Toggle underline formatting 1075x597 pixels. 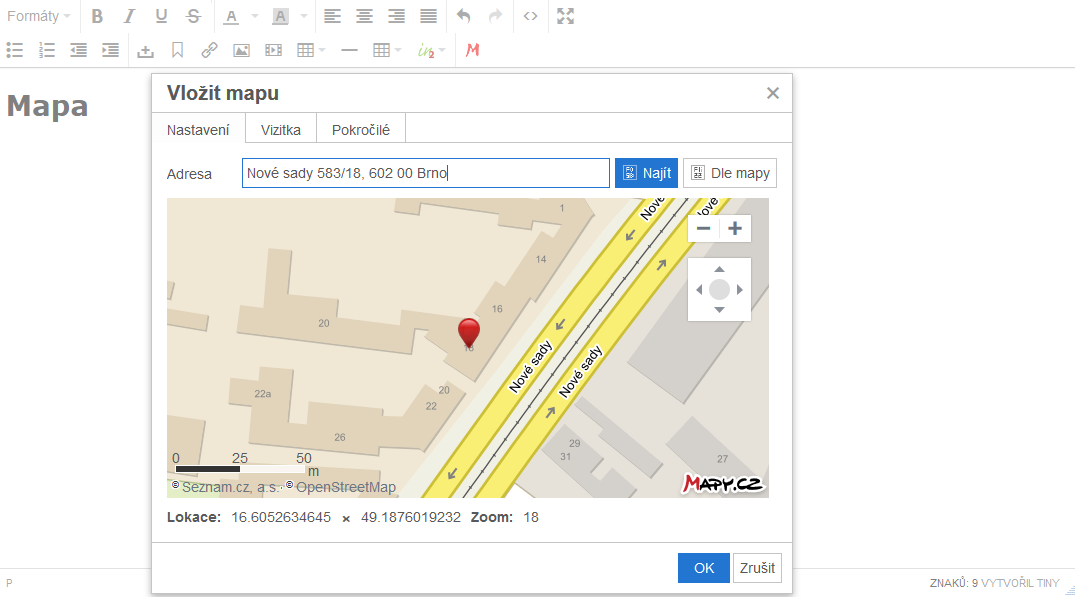161,16
